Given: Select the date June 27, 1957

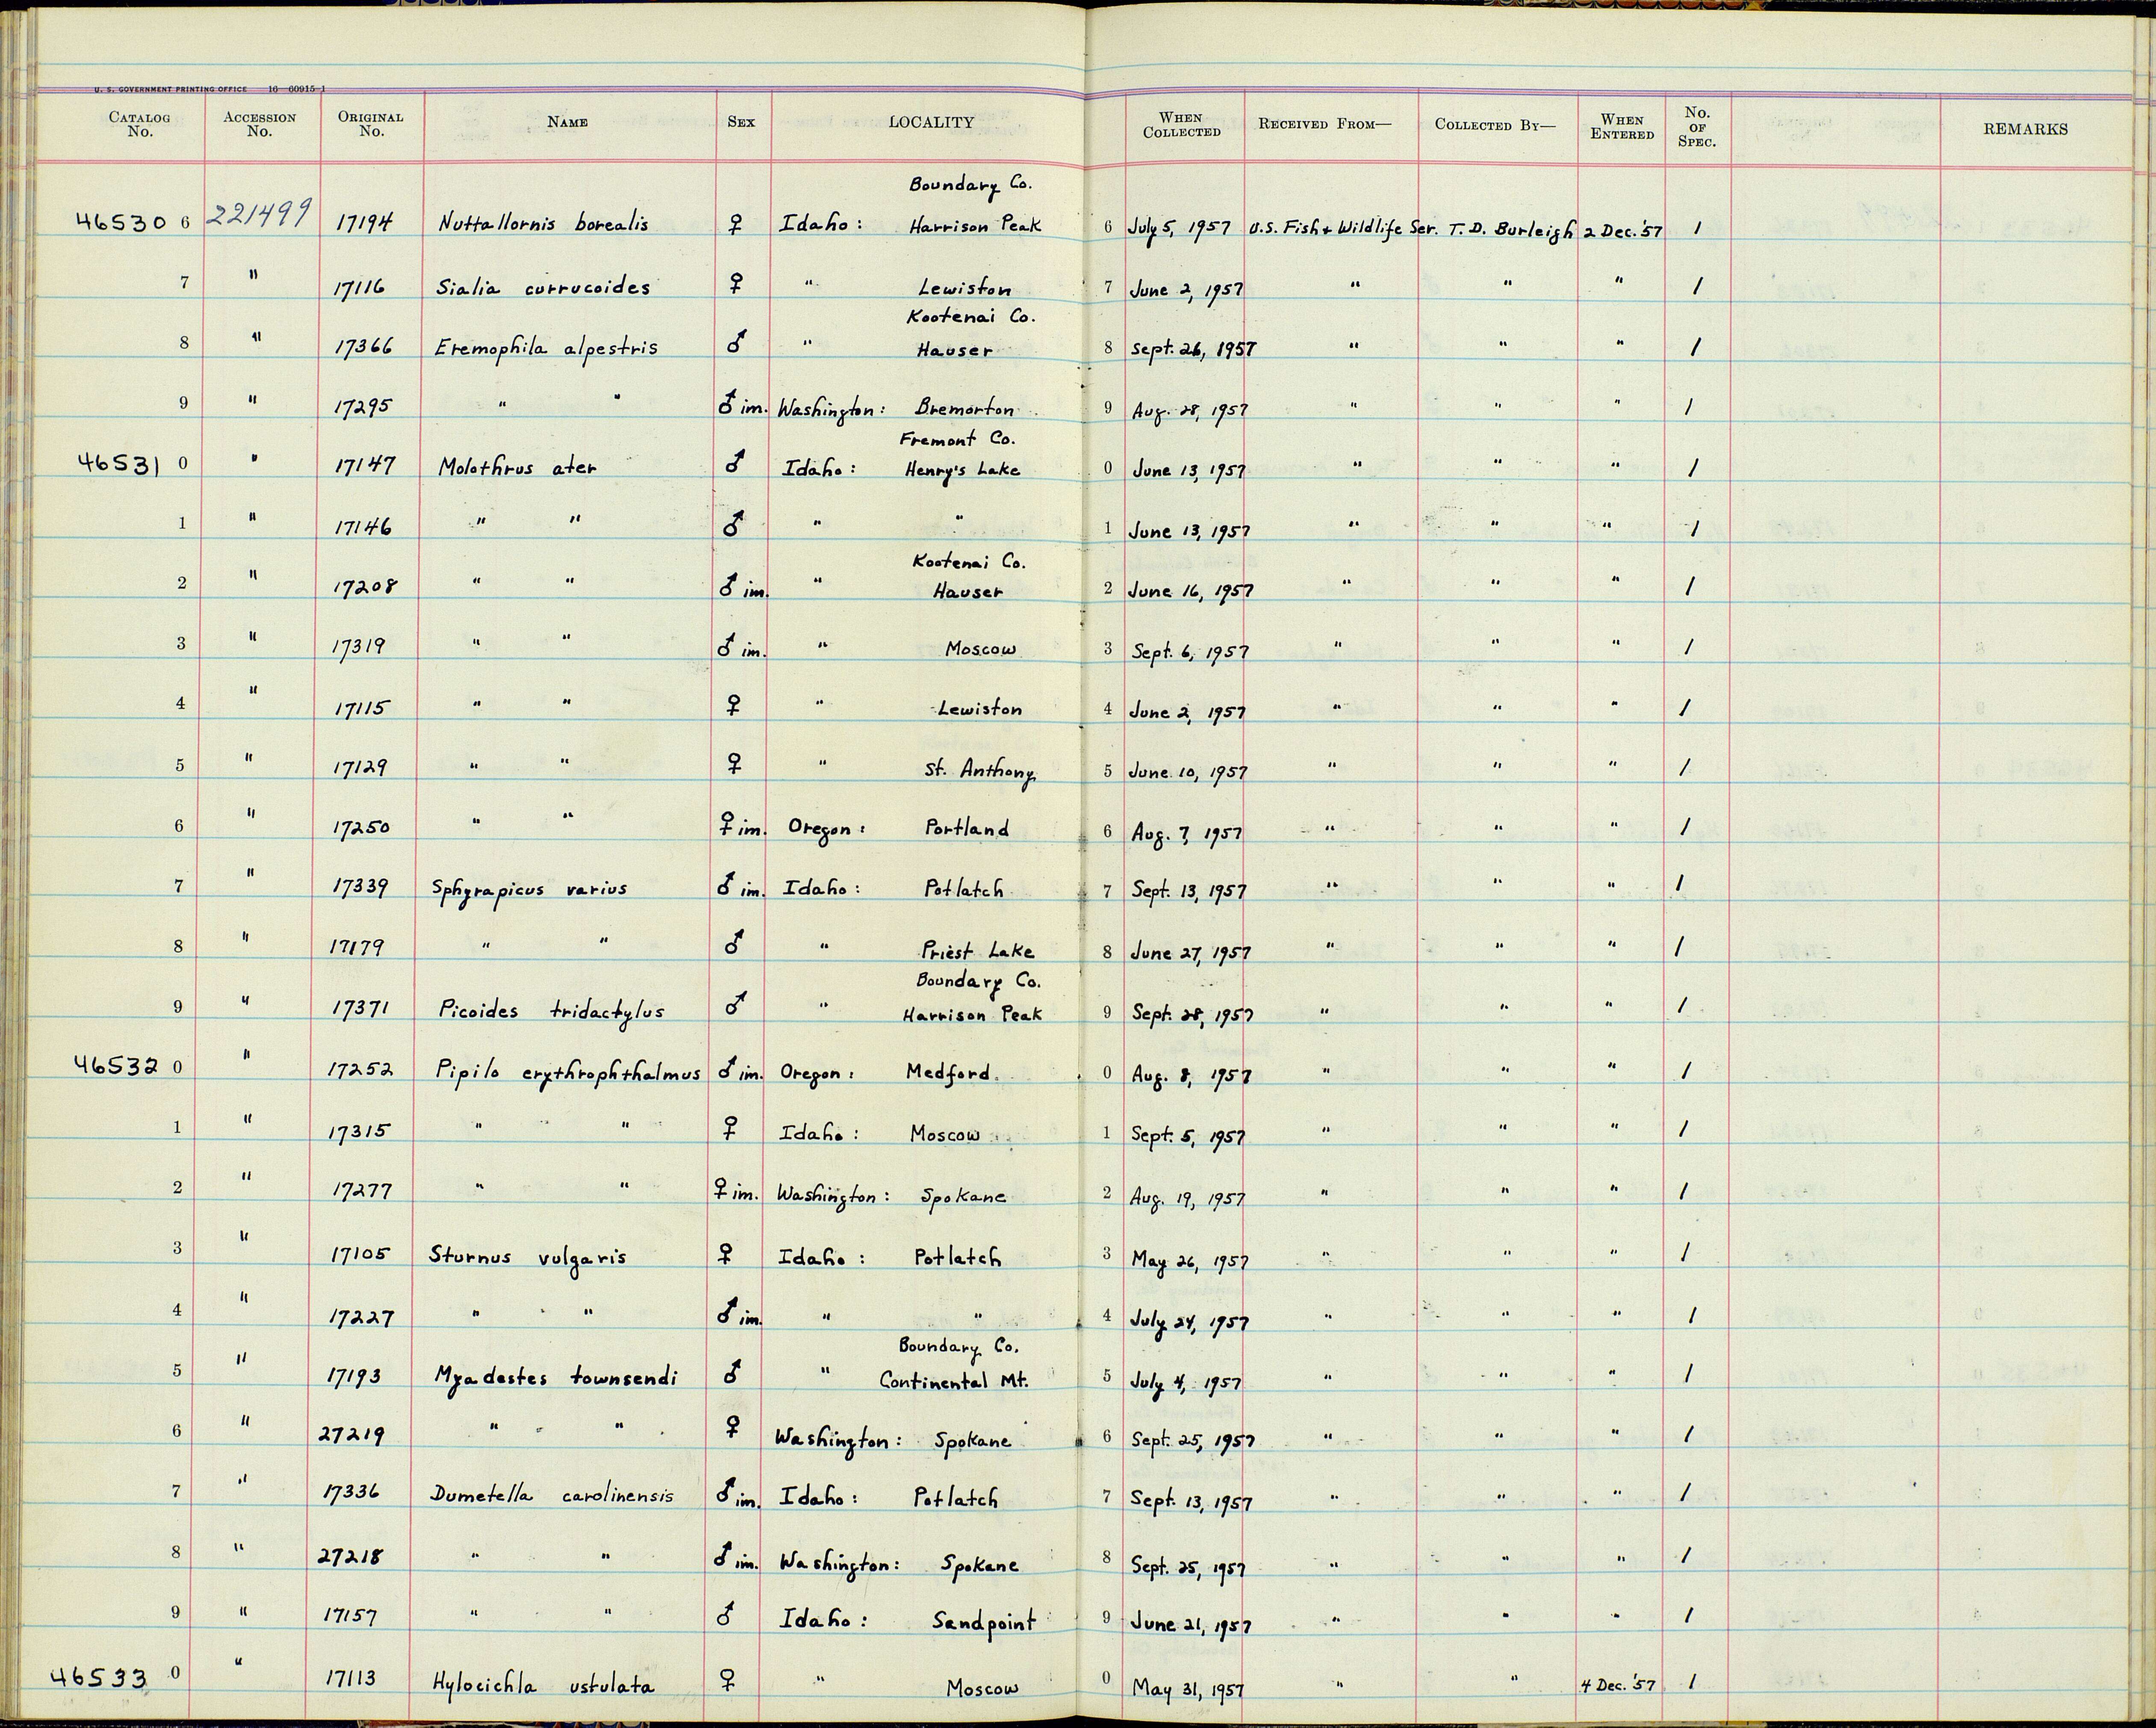Looking at the screenshot, I should point(1190,953).
